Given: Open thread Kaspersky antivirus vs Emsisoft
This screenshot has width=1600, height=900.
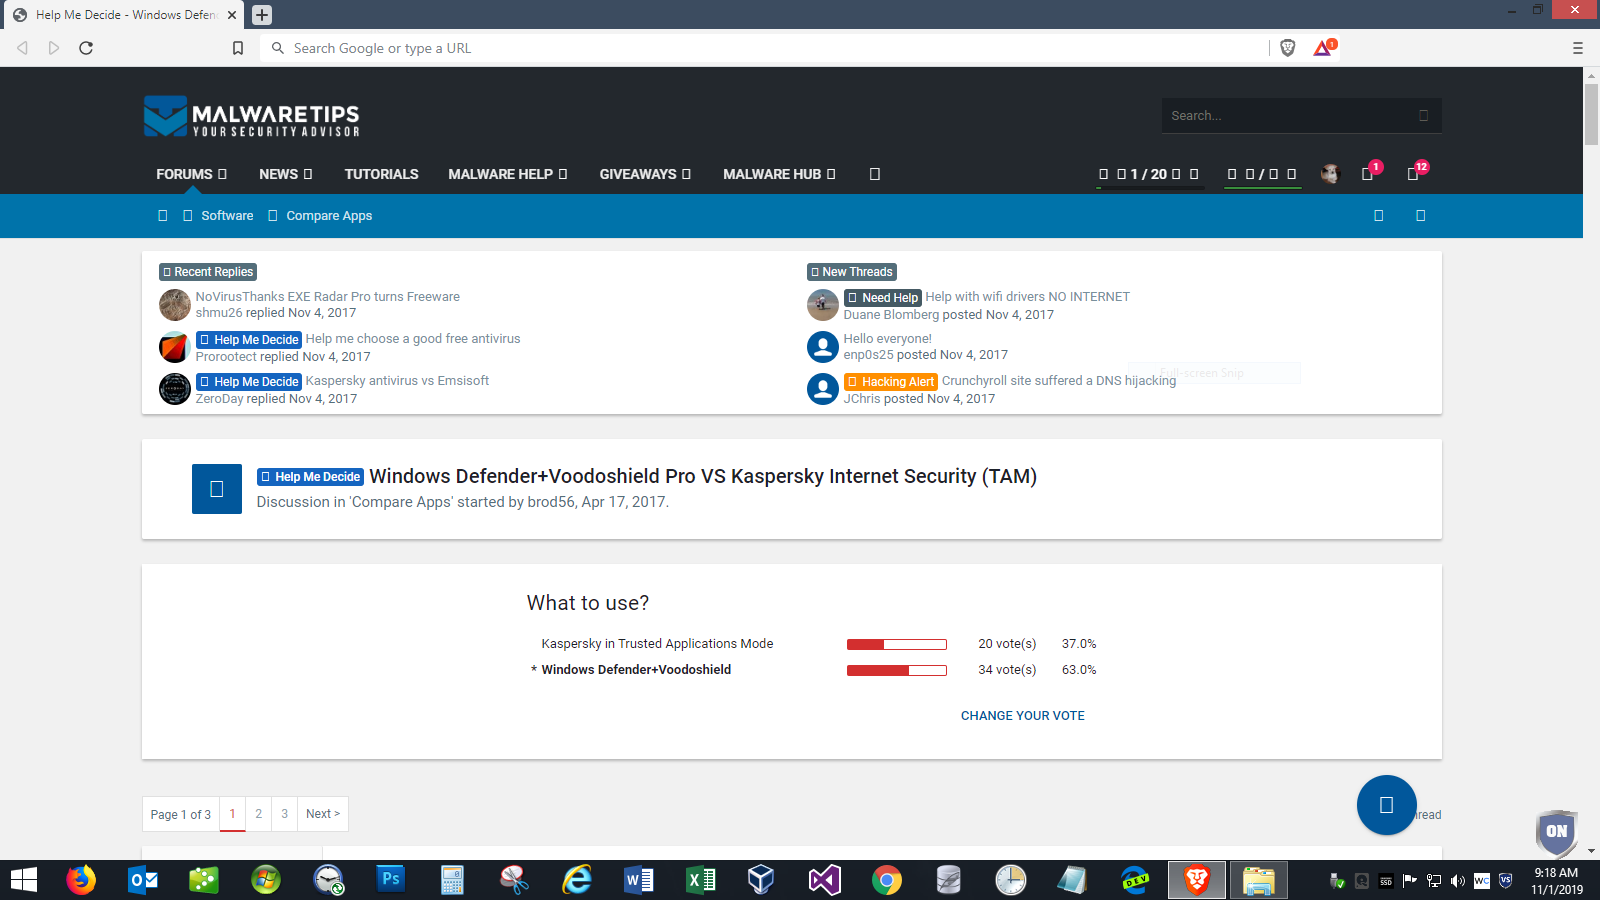Looking at the screenshot, I should (397, 381).
